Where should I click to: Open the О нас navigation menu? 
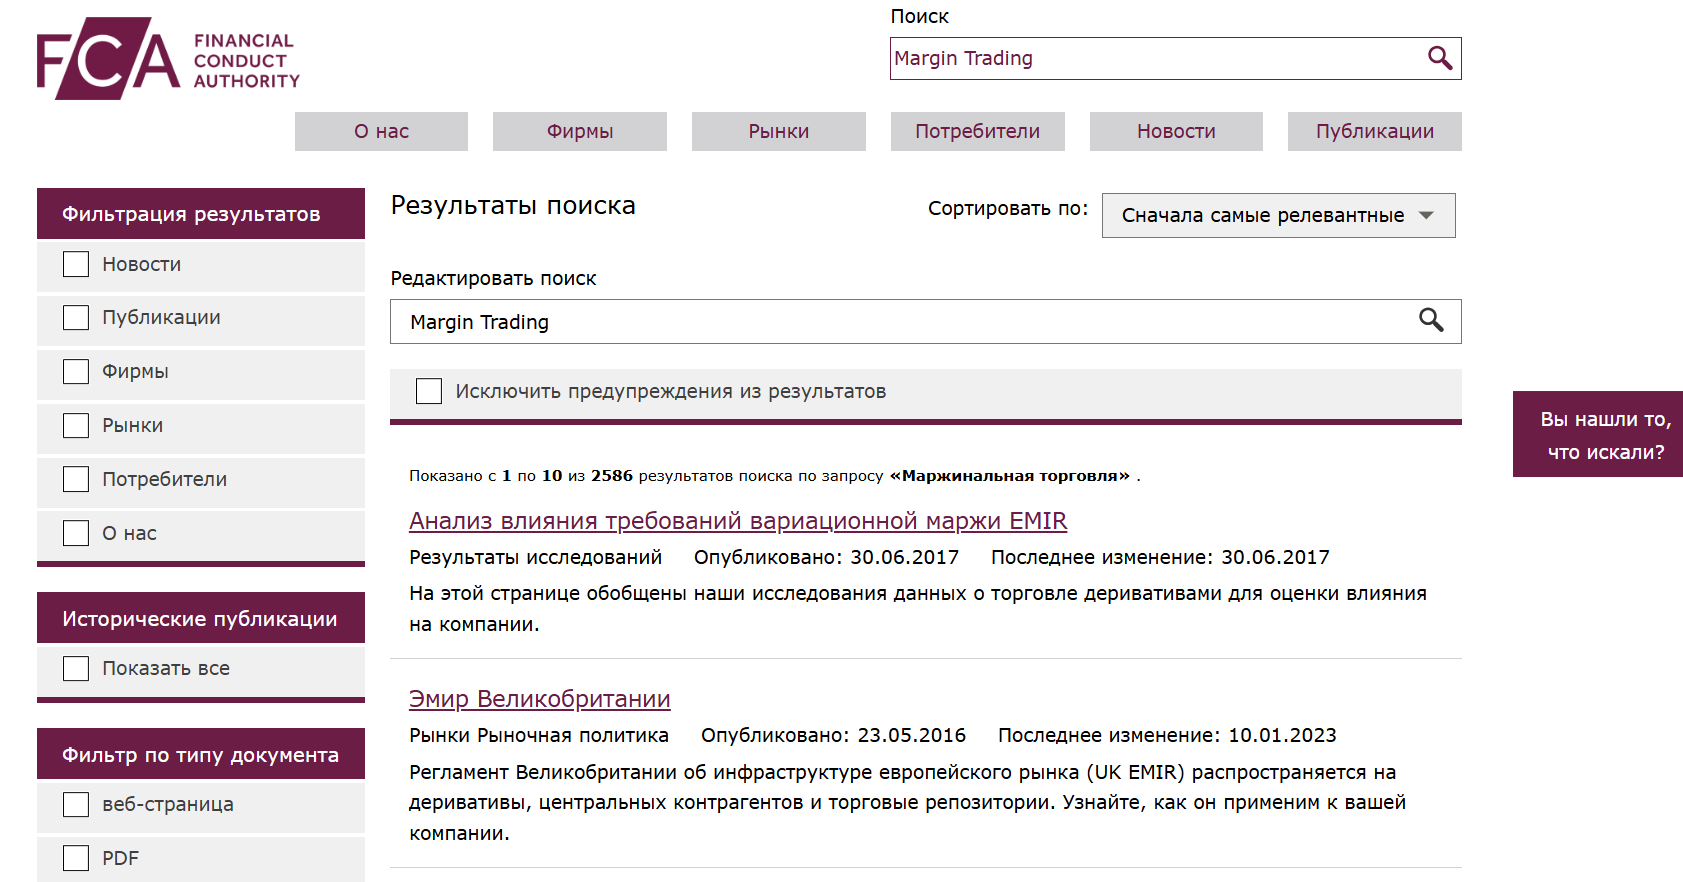point(381,131)
